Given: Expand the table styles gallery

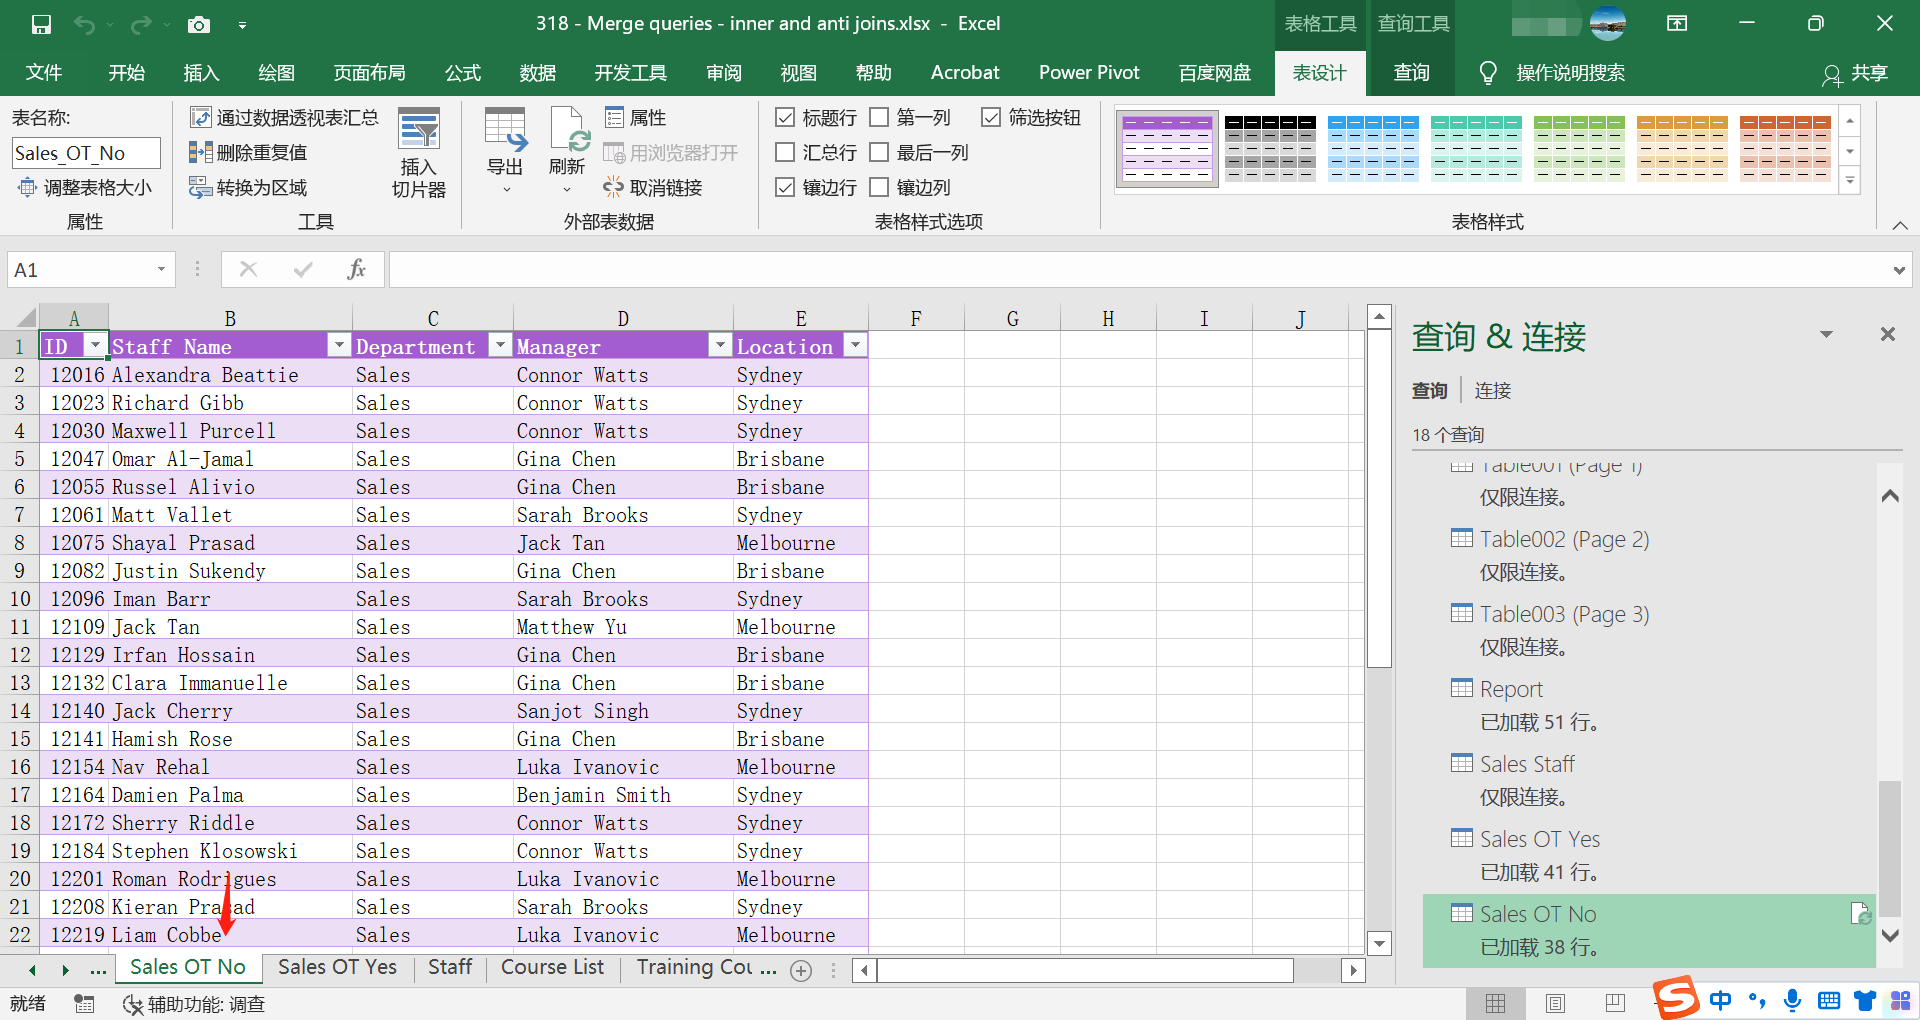Looking at the screenshot, I should [x=1851, y=181].
